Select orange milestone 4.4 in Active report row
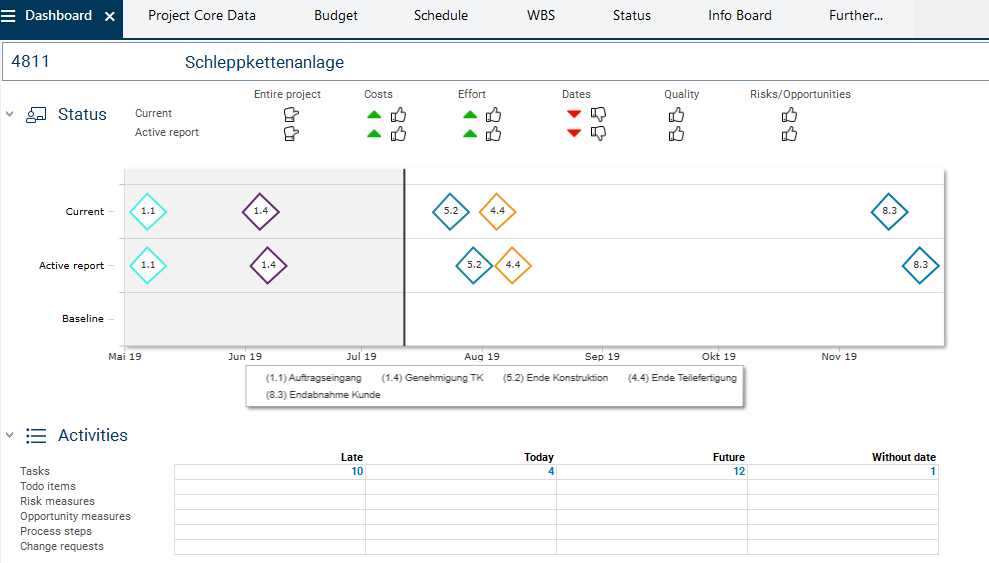This screenshot has width=989, height=563. (x=513, y=265)
